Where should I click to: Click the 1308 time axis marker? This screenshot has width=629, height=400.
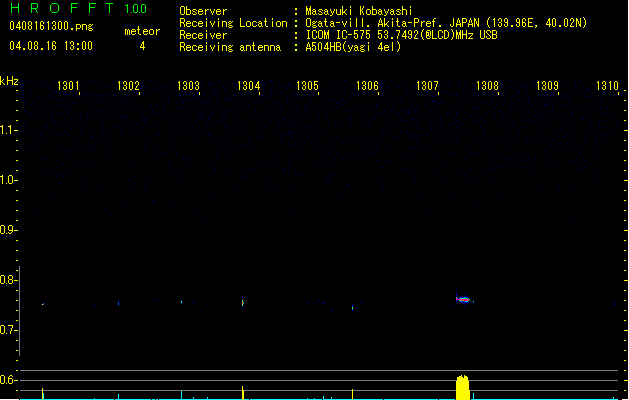pos(487,85)
